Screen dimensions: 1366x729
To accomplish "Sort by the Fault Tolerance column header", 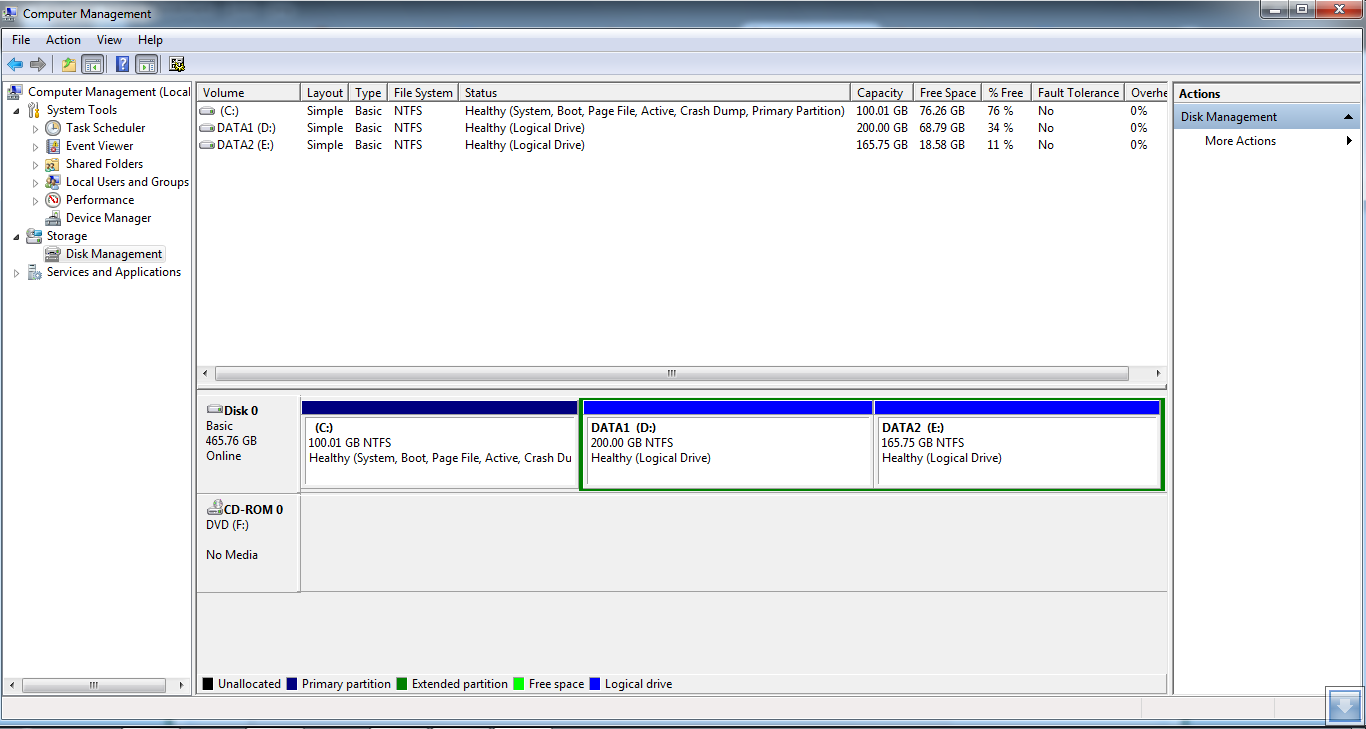I will [1078, 92].
